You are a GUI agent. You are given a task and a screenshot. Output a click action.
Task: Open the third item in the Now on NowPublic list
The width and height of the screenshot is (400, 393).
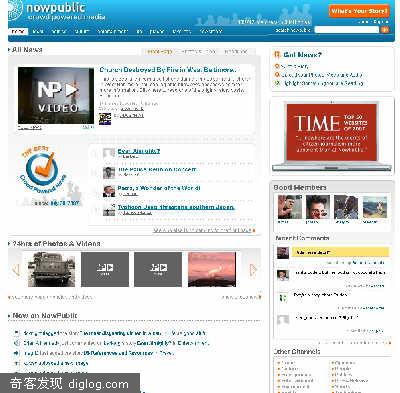click(x=99, y=353)
